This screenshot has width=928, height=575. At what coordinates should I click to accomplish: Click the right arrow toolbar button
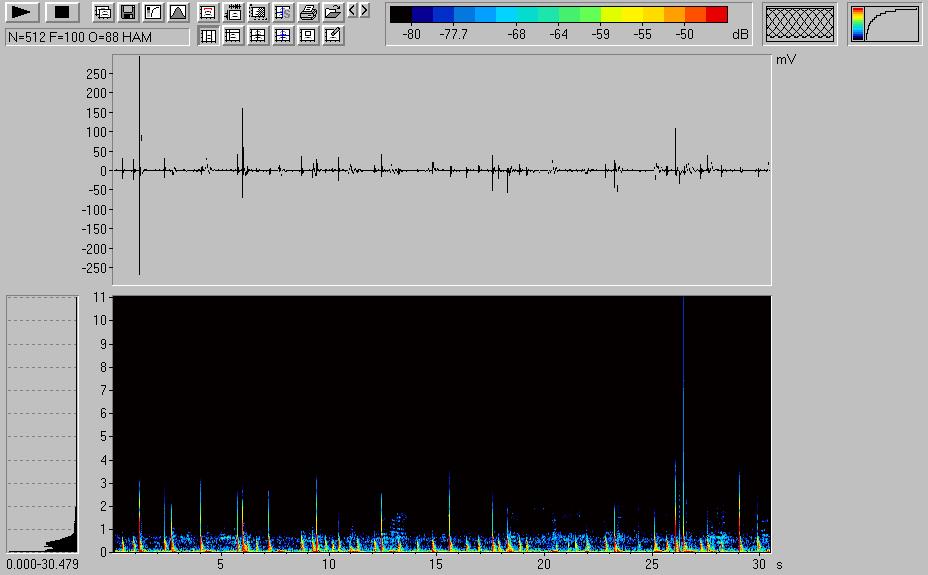tap(364, 11)
